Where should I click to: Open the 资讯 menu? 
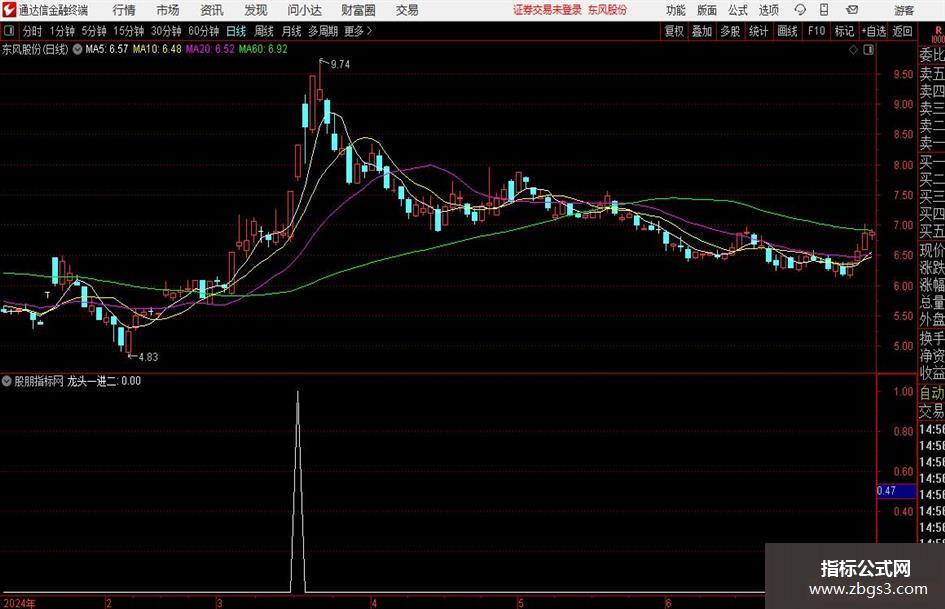point(212,10)
